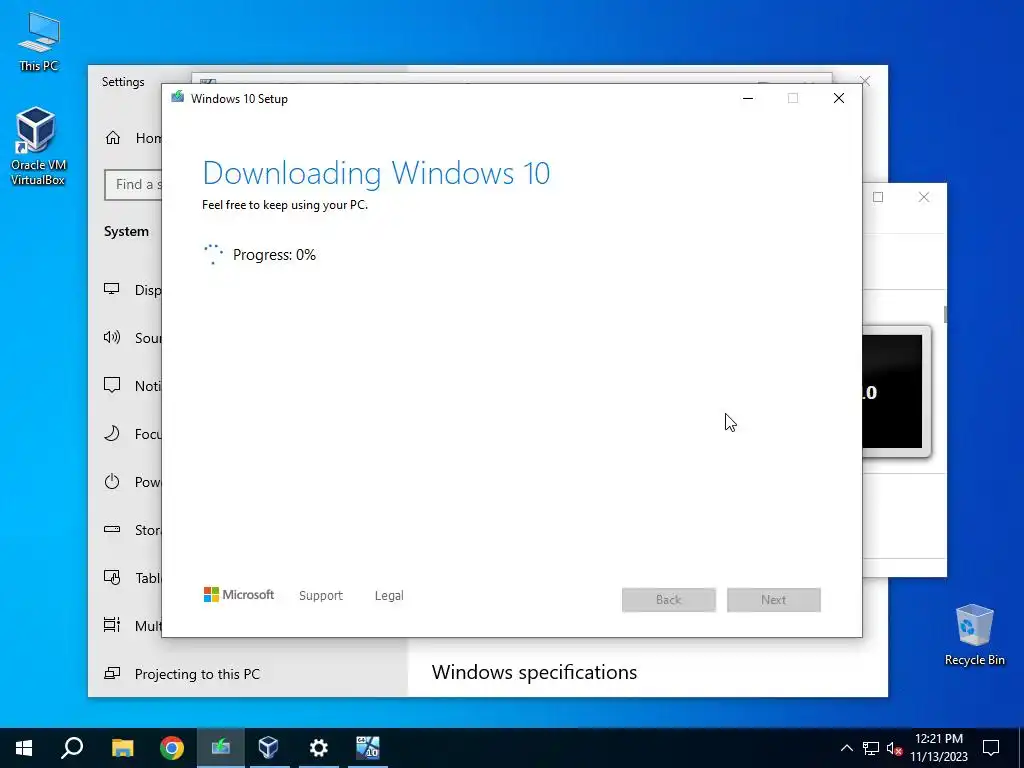Click the Back button in Windows 10 Setup
The image size is (1024, 768).
[669, 600]
